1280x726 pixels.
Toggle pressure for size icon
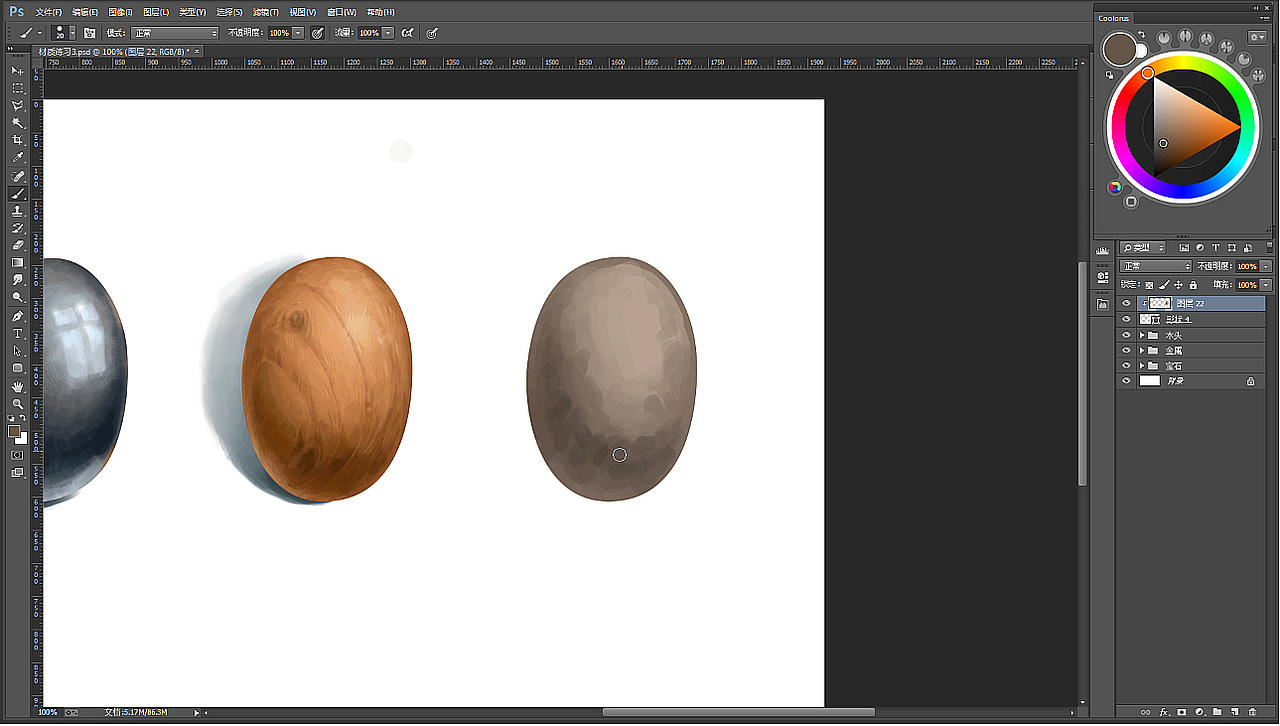(432, 33)
